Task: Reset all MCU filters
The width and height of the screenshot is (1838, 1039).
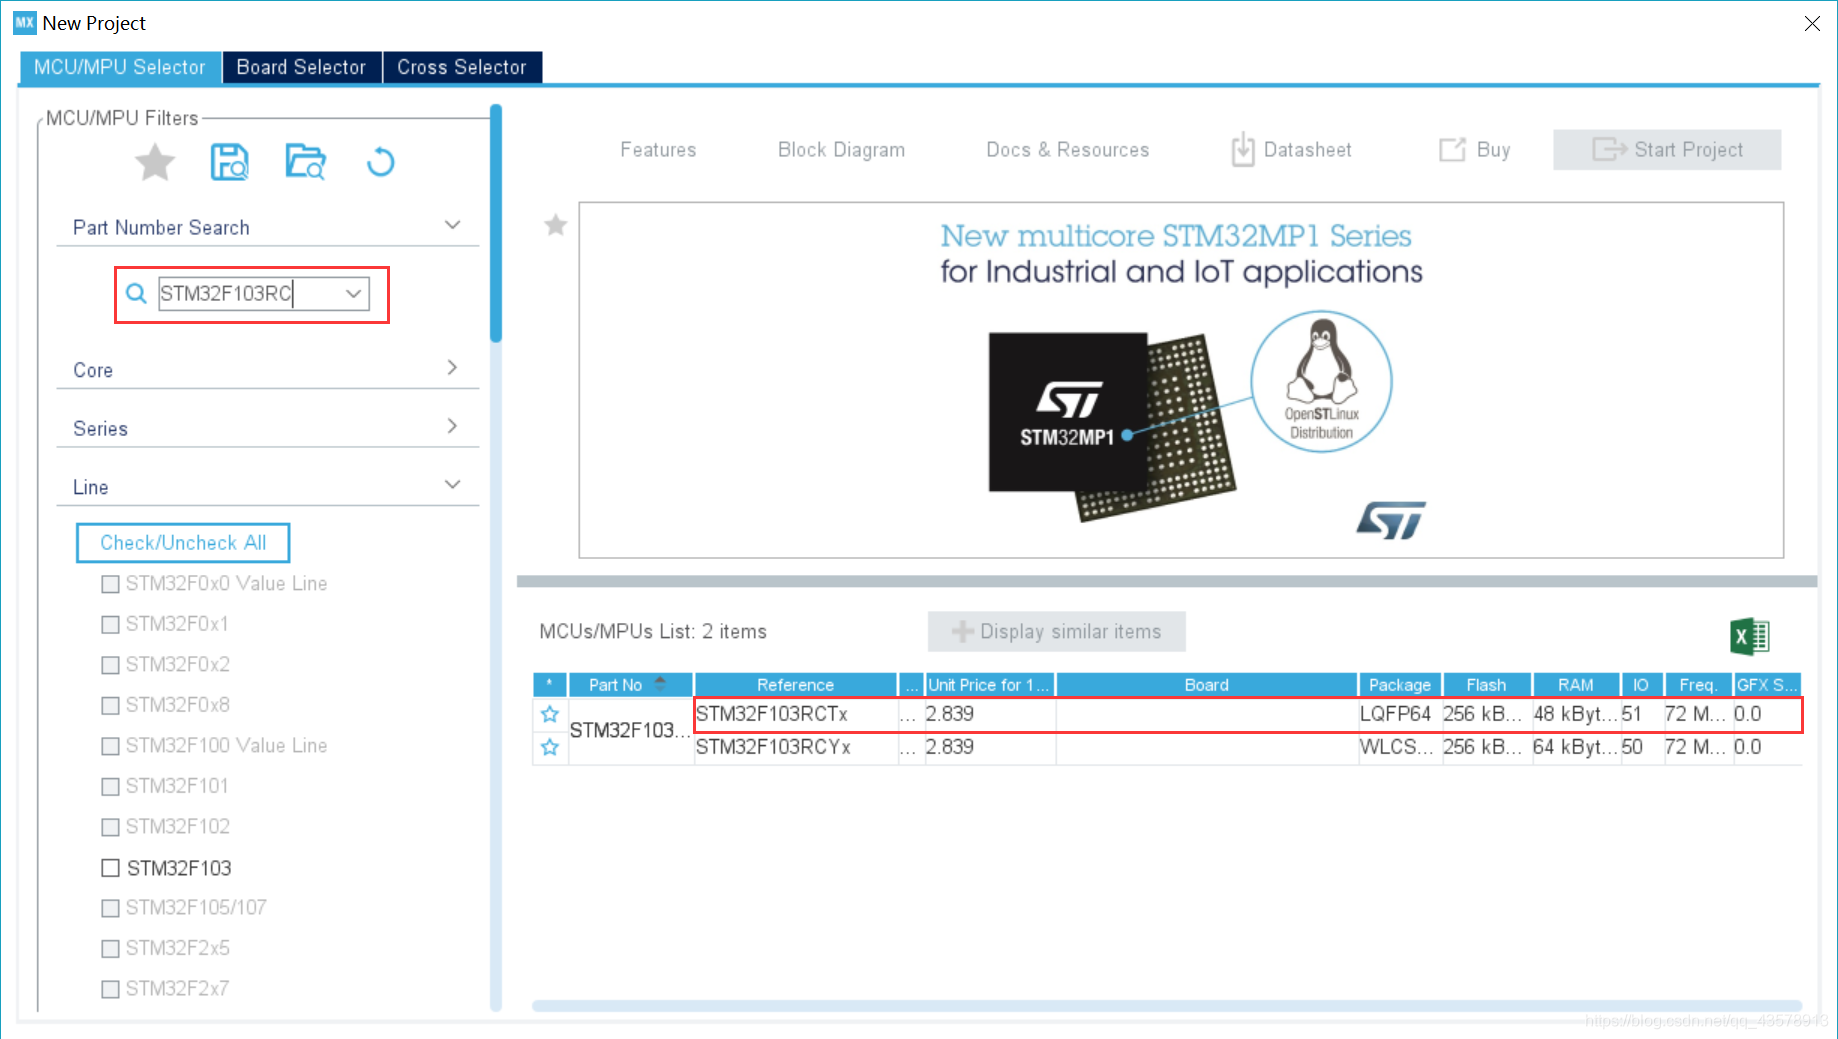Action: click(380, 162)
